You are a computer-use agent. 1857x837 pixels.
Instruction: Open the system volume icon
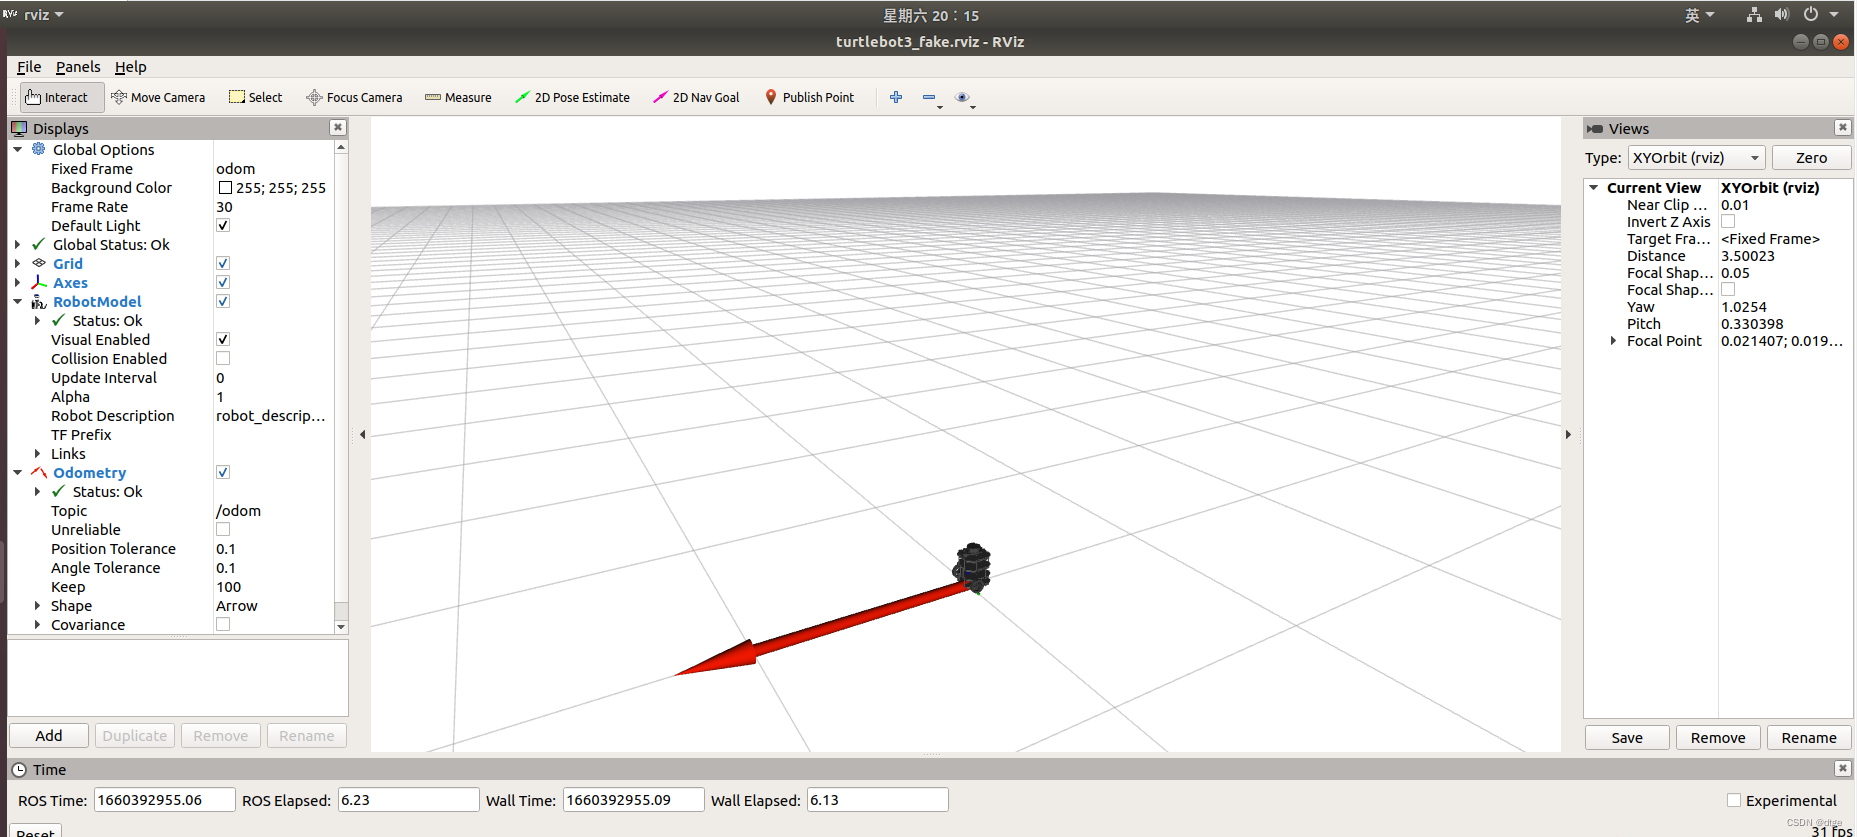coord(1781,14)
